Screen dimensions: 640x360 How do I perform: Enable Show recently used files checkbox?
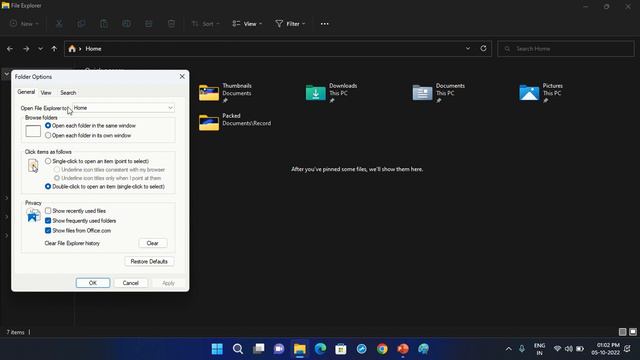point(48,211)
